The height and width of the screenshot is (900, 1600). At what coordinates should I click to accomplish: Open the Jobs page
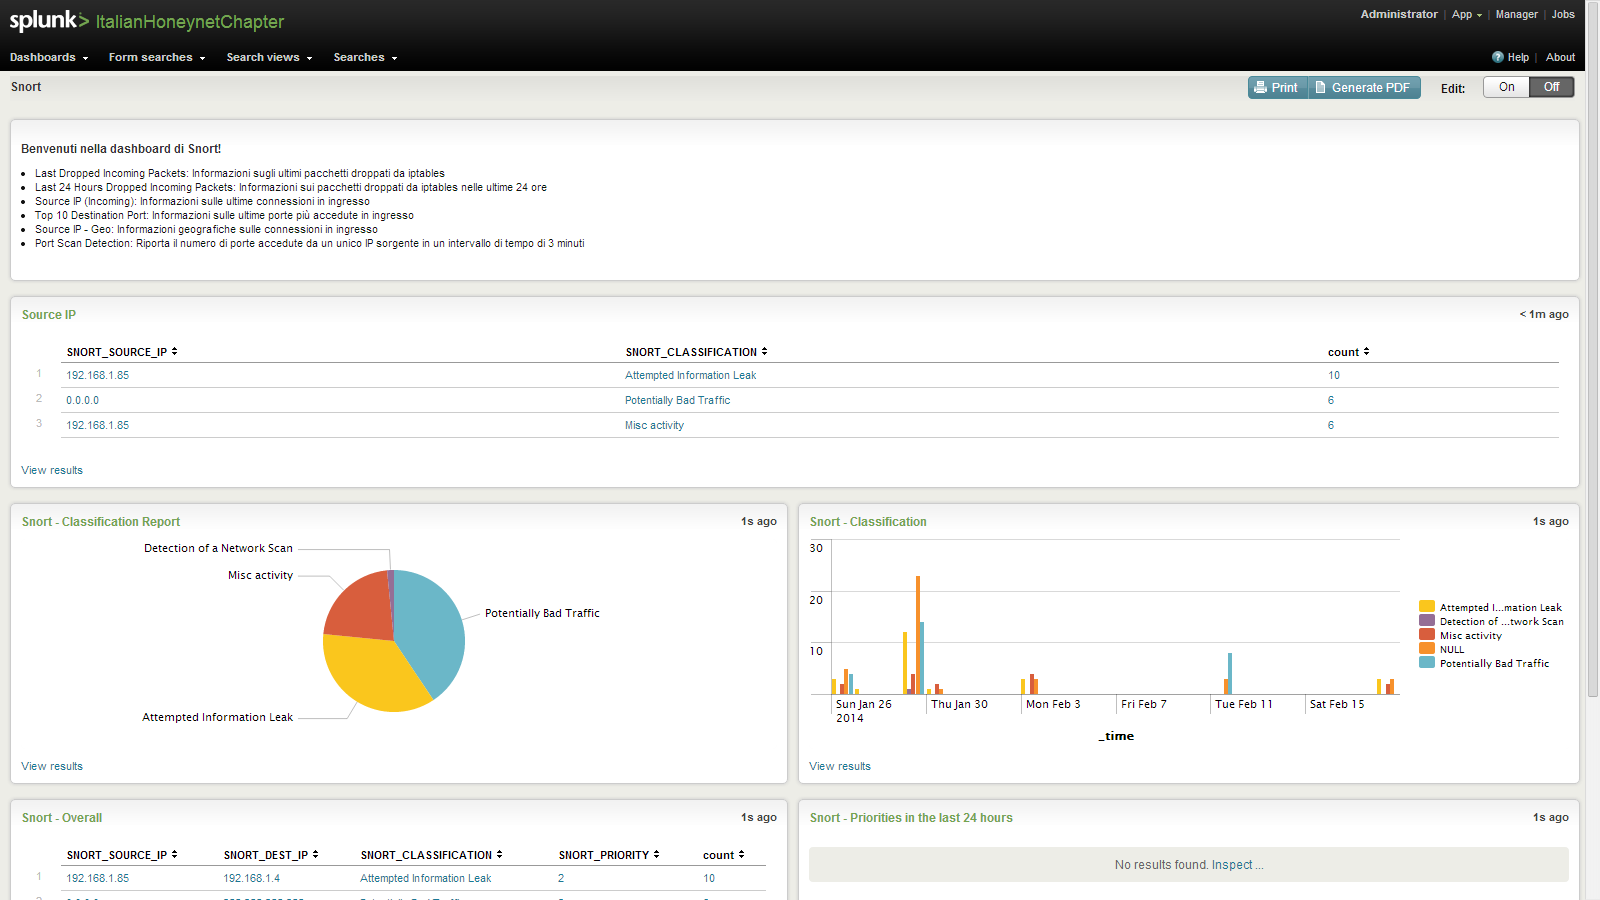pyautogui.click(x=1563, y=14)
